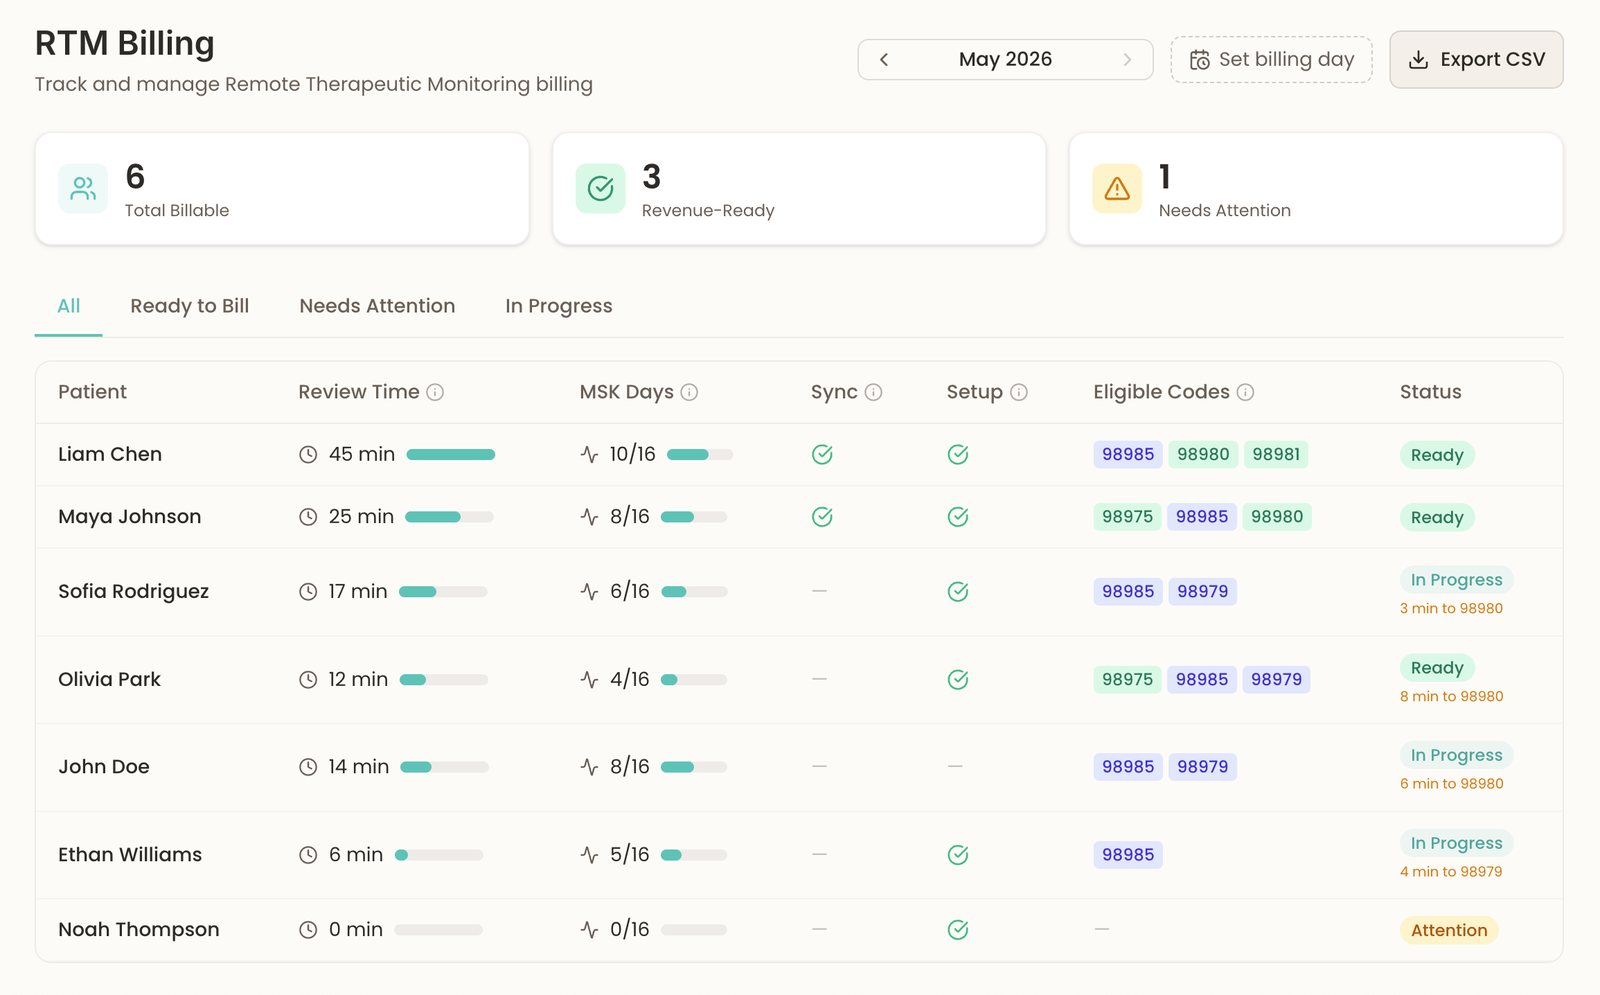Click Ready status badge for Liam Chen
Screen dimensions: 1600x995
[x=1437, y=455]
